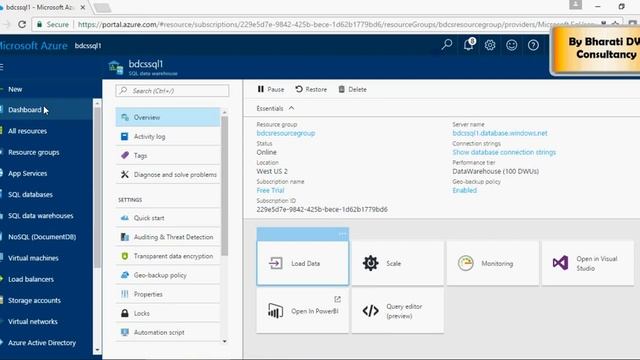The image size is (640, 360).
Task: Show database connection strings link
Action: 504,152
